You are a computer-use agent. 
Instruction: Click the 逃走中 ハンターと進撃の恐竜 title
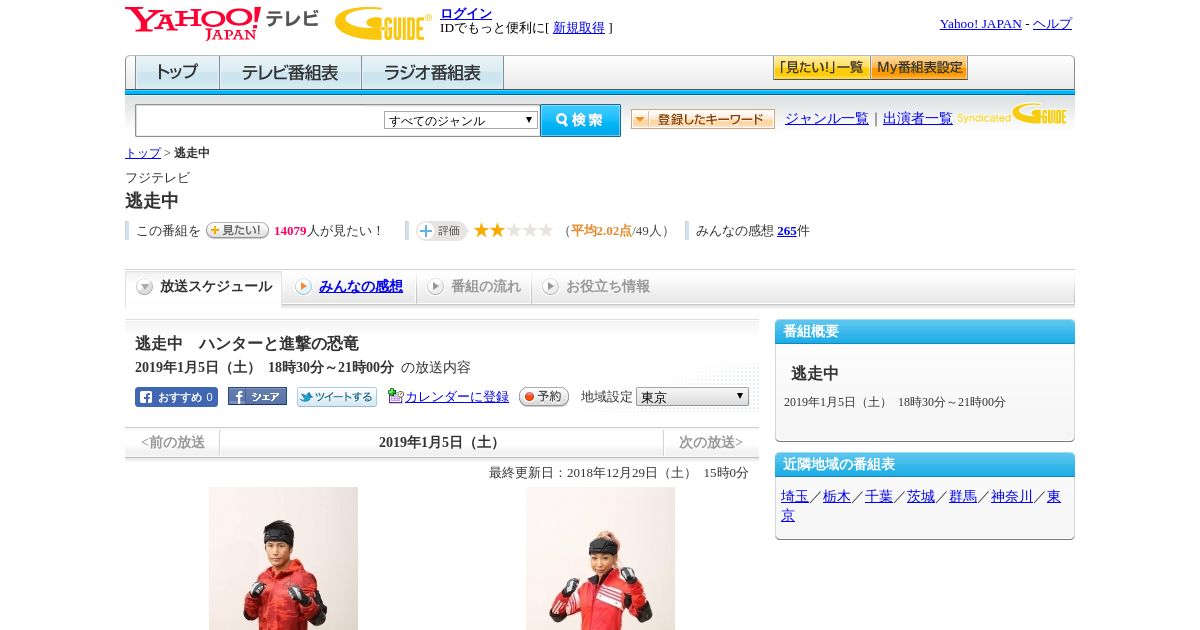(247, 344)
